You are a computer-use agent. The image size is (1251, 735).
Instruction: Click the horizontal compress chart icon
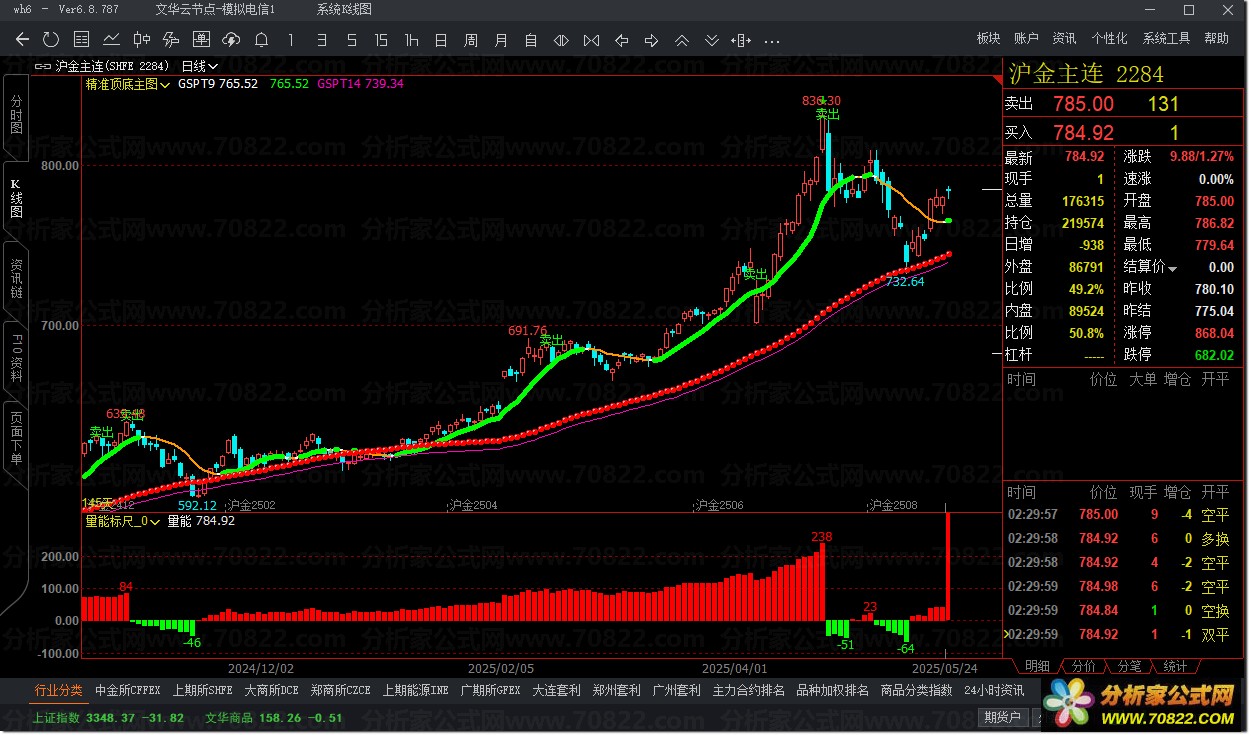(591, 40)
